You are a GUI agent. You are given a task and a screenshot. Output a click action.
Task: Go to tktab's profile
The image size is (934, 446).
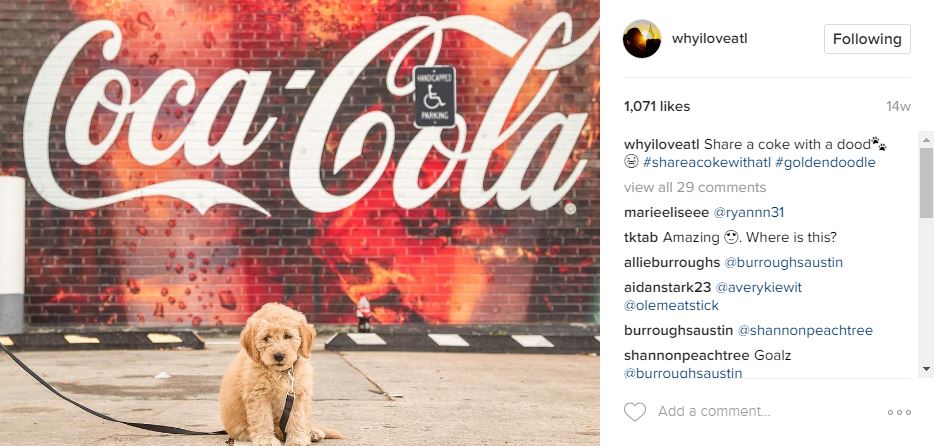click(641, 237)
